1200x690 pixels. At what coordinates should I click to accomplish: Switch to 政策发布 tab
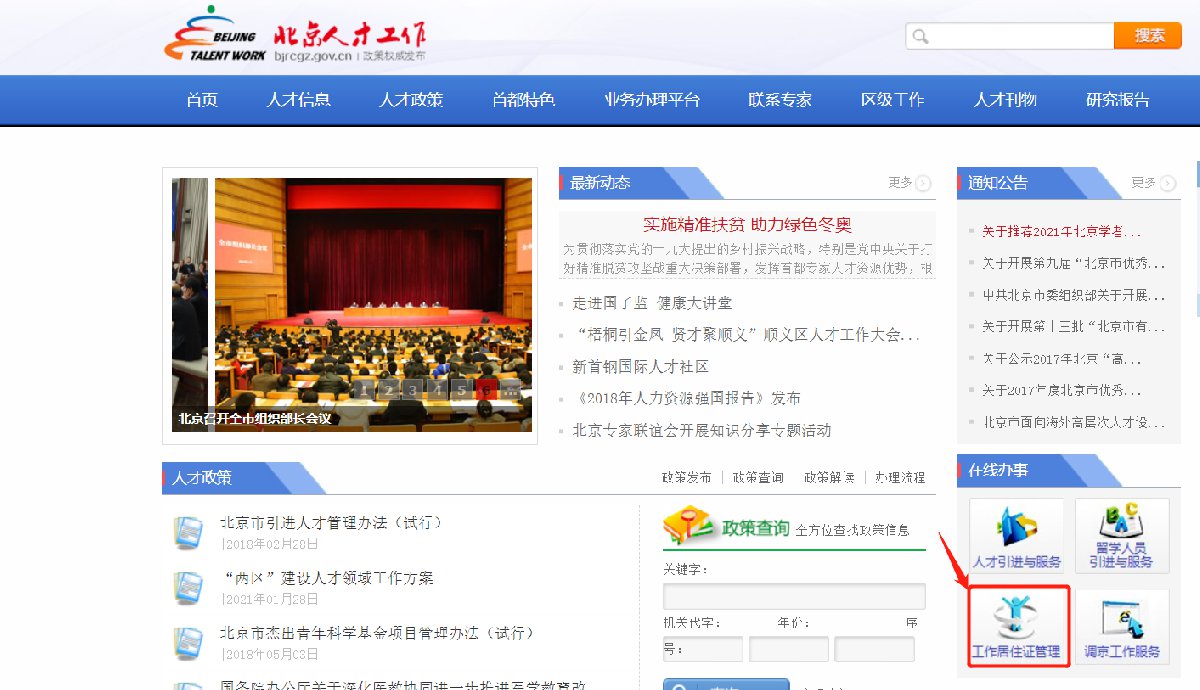(687, 478)
